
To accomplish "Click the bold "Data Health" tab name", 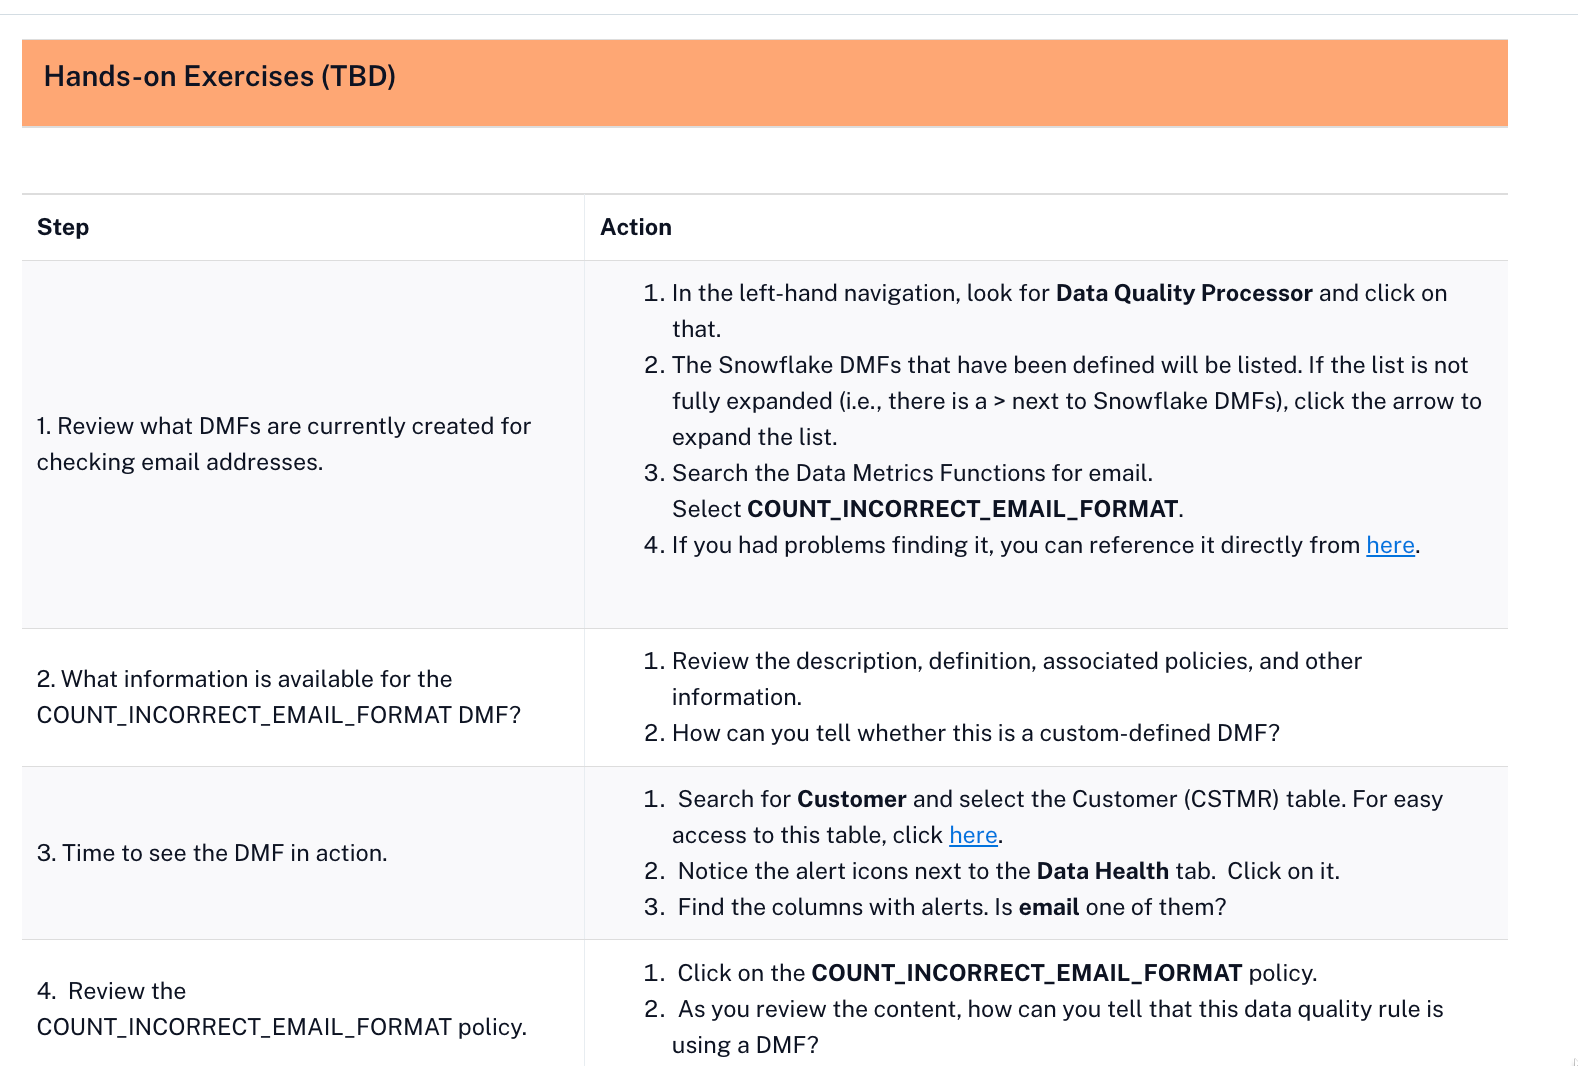I will [1102, 871].
